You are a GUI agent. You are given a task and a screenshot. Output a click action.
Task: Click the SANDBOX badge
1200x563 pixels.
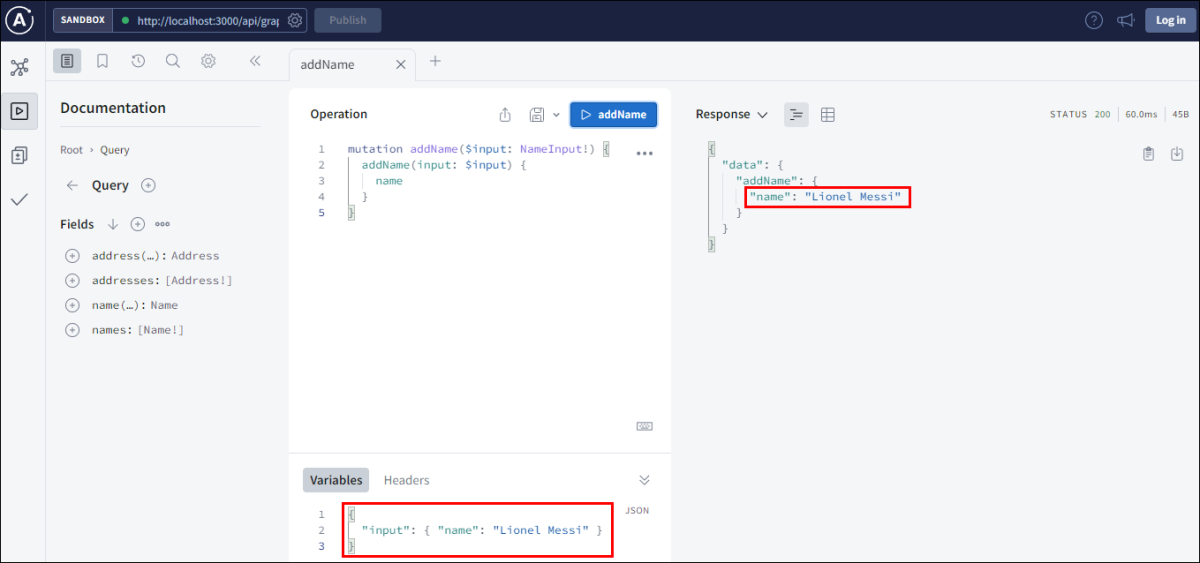(82, 20)
